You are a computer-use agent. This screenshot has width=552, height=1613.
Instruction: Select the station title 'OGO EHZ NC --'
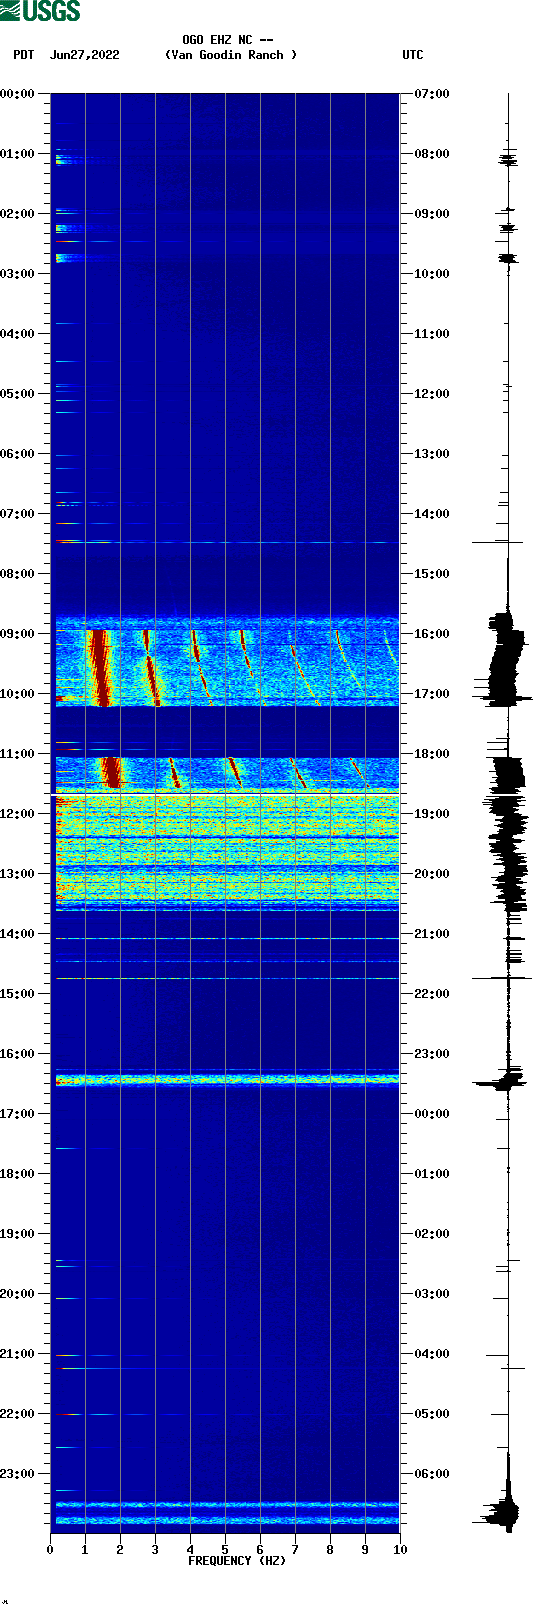pyautogui.click(x=228, y=40)
